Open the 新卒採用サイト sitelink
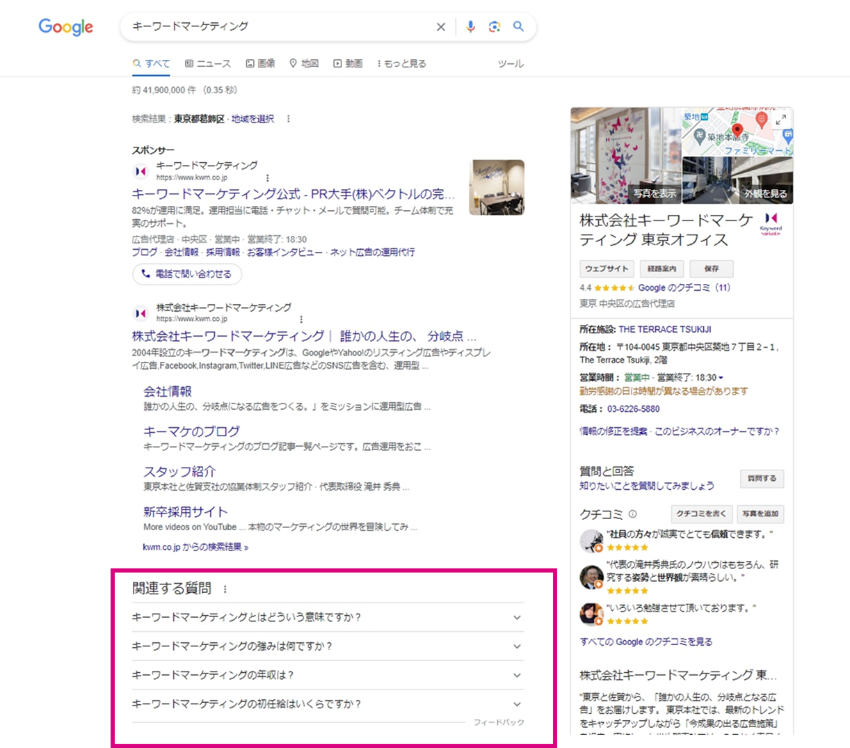Viewport: 850px width, 748px height. pos(185,512)
